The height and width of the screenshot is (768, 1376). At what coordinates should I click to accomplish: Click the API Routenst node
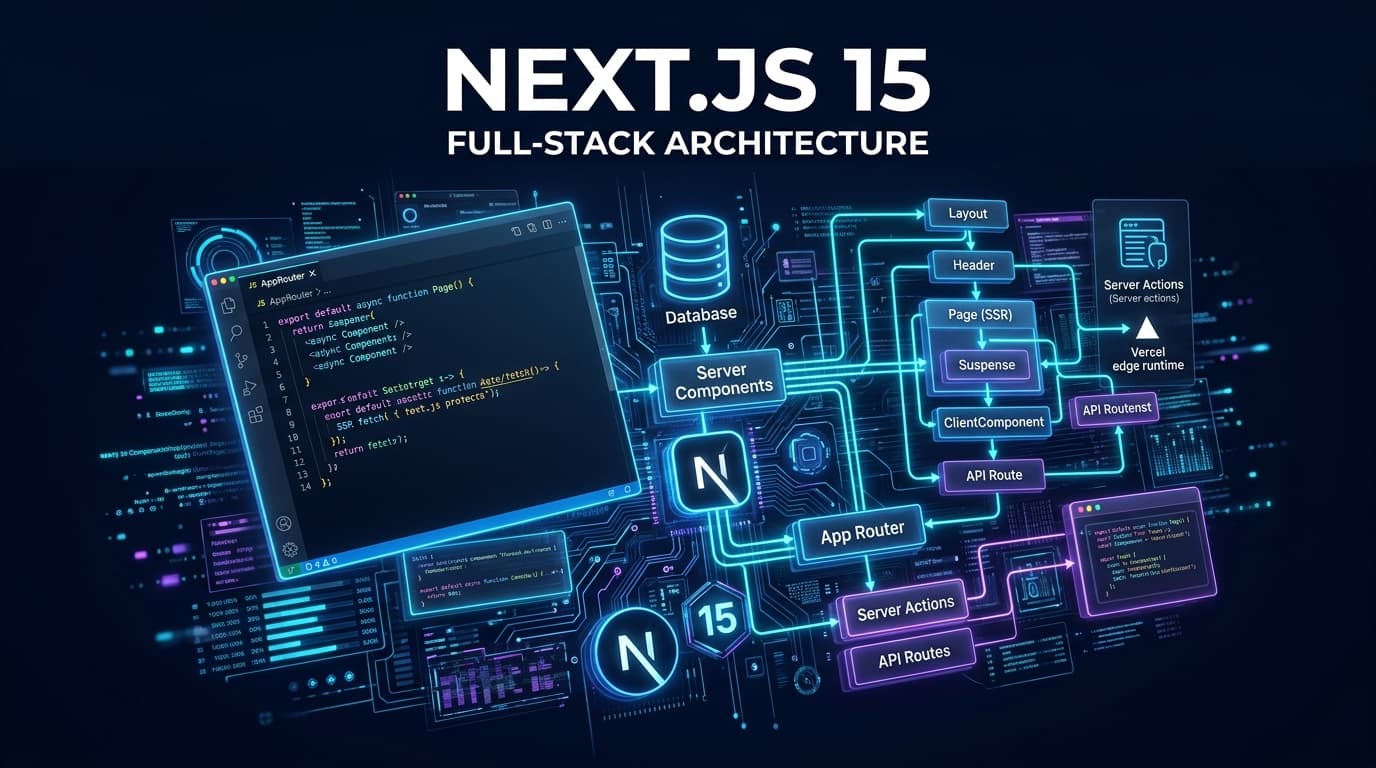[1117, 407]
